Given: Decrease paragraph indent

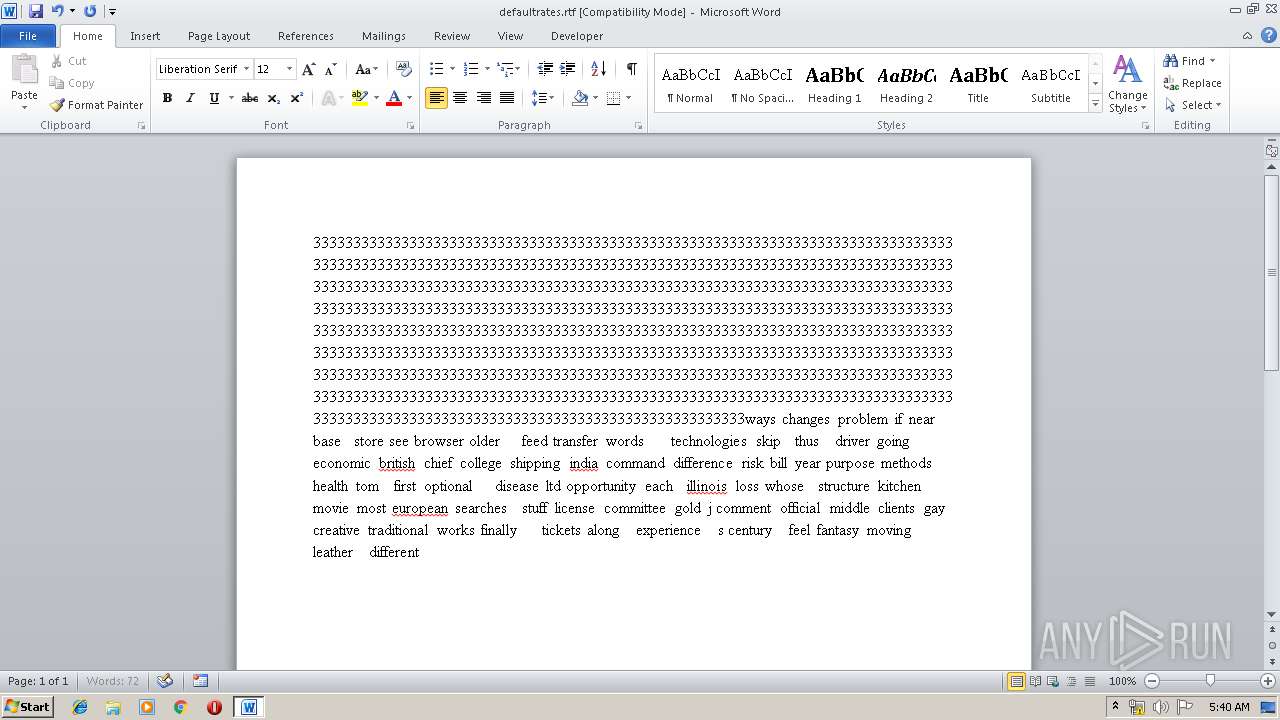Looking at the screenshot, I should (x=545, y=69).
